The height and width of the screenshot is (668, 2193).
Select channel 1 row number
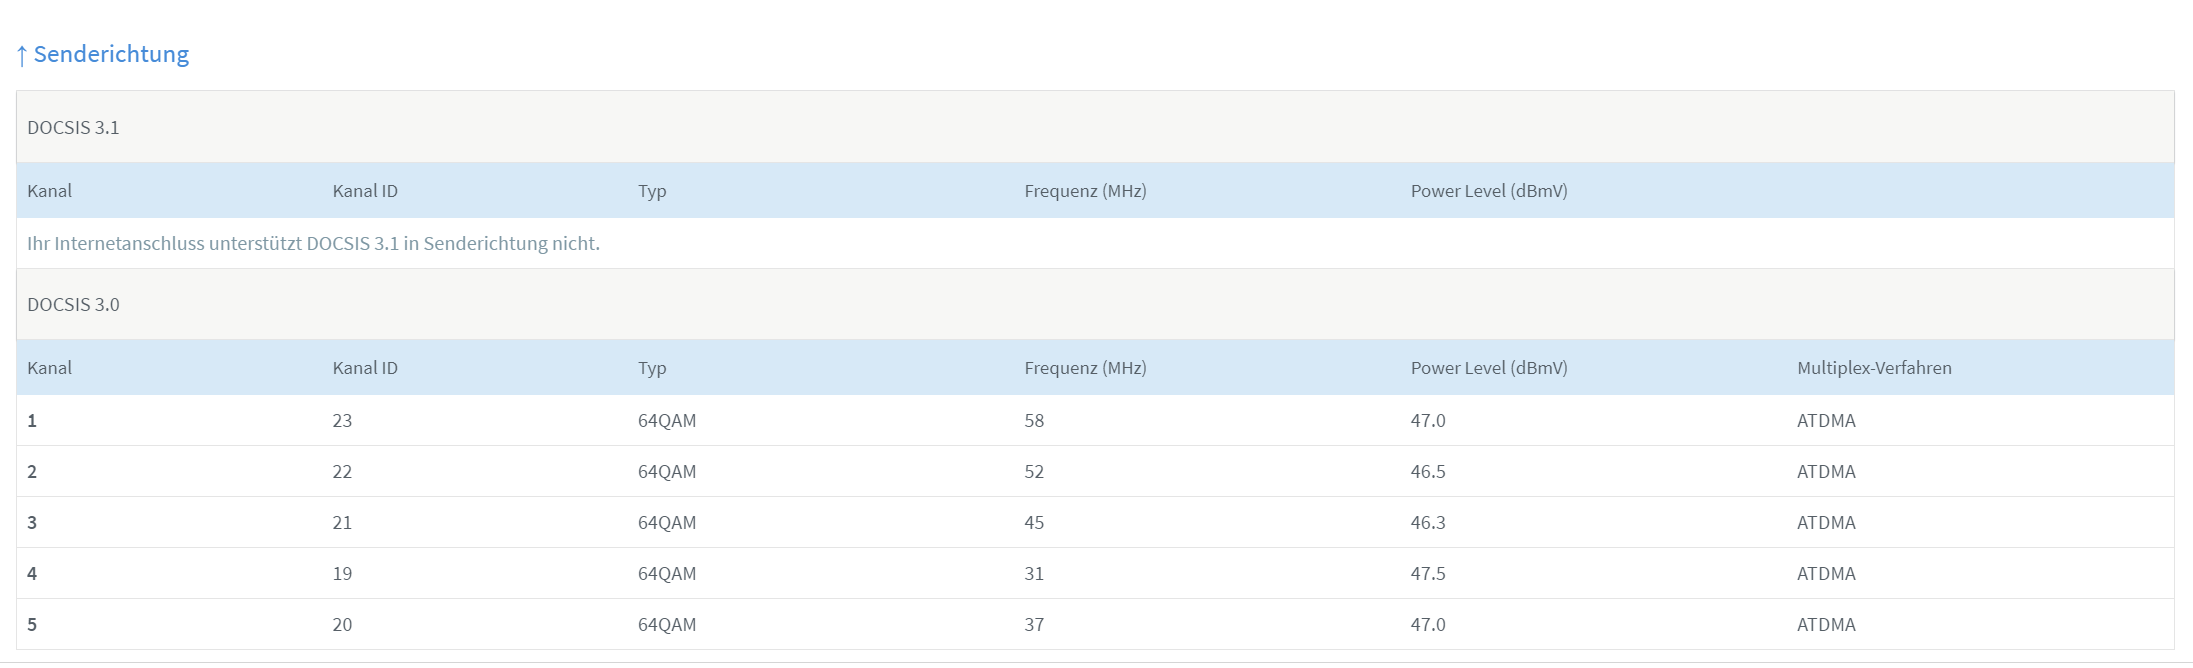32,421
